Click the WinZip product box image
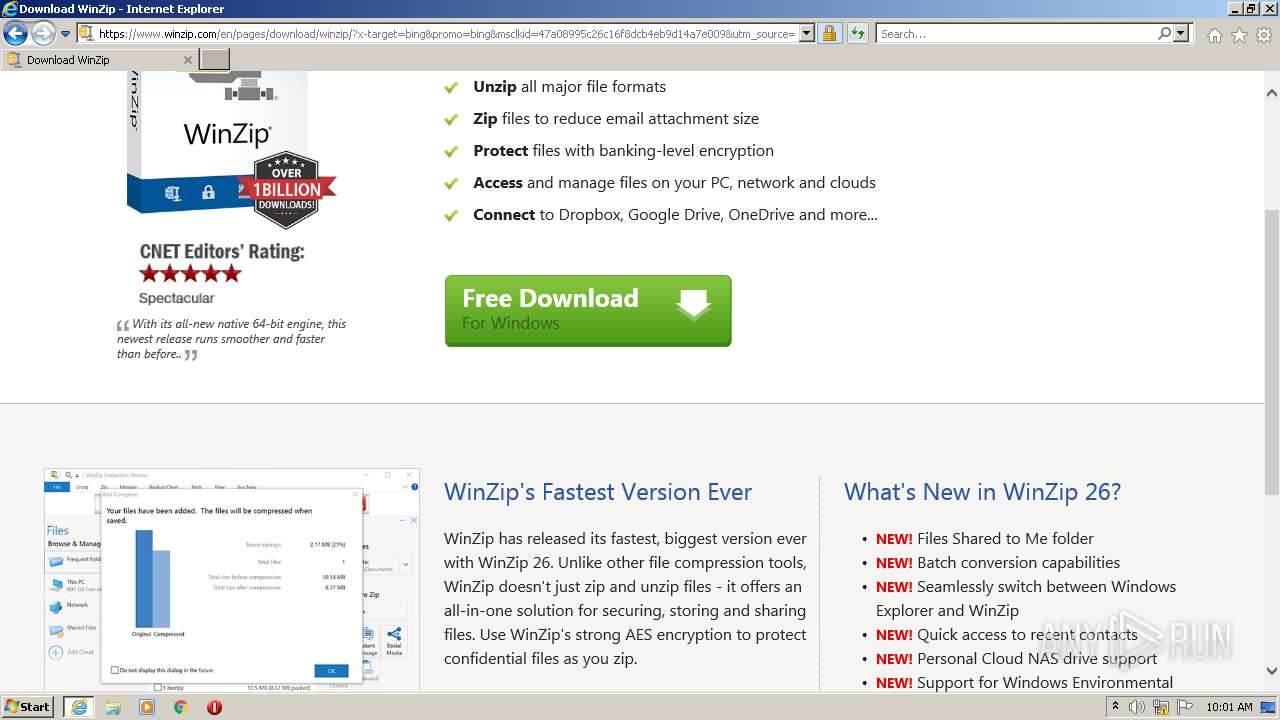The image size is (1280, 720). click(218, 140)
